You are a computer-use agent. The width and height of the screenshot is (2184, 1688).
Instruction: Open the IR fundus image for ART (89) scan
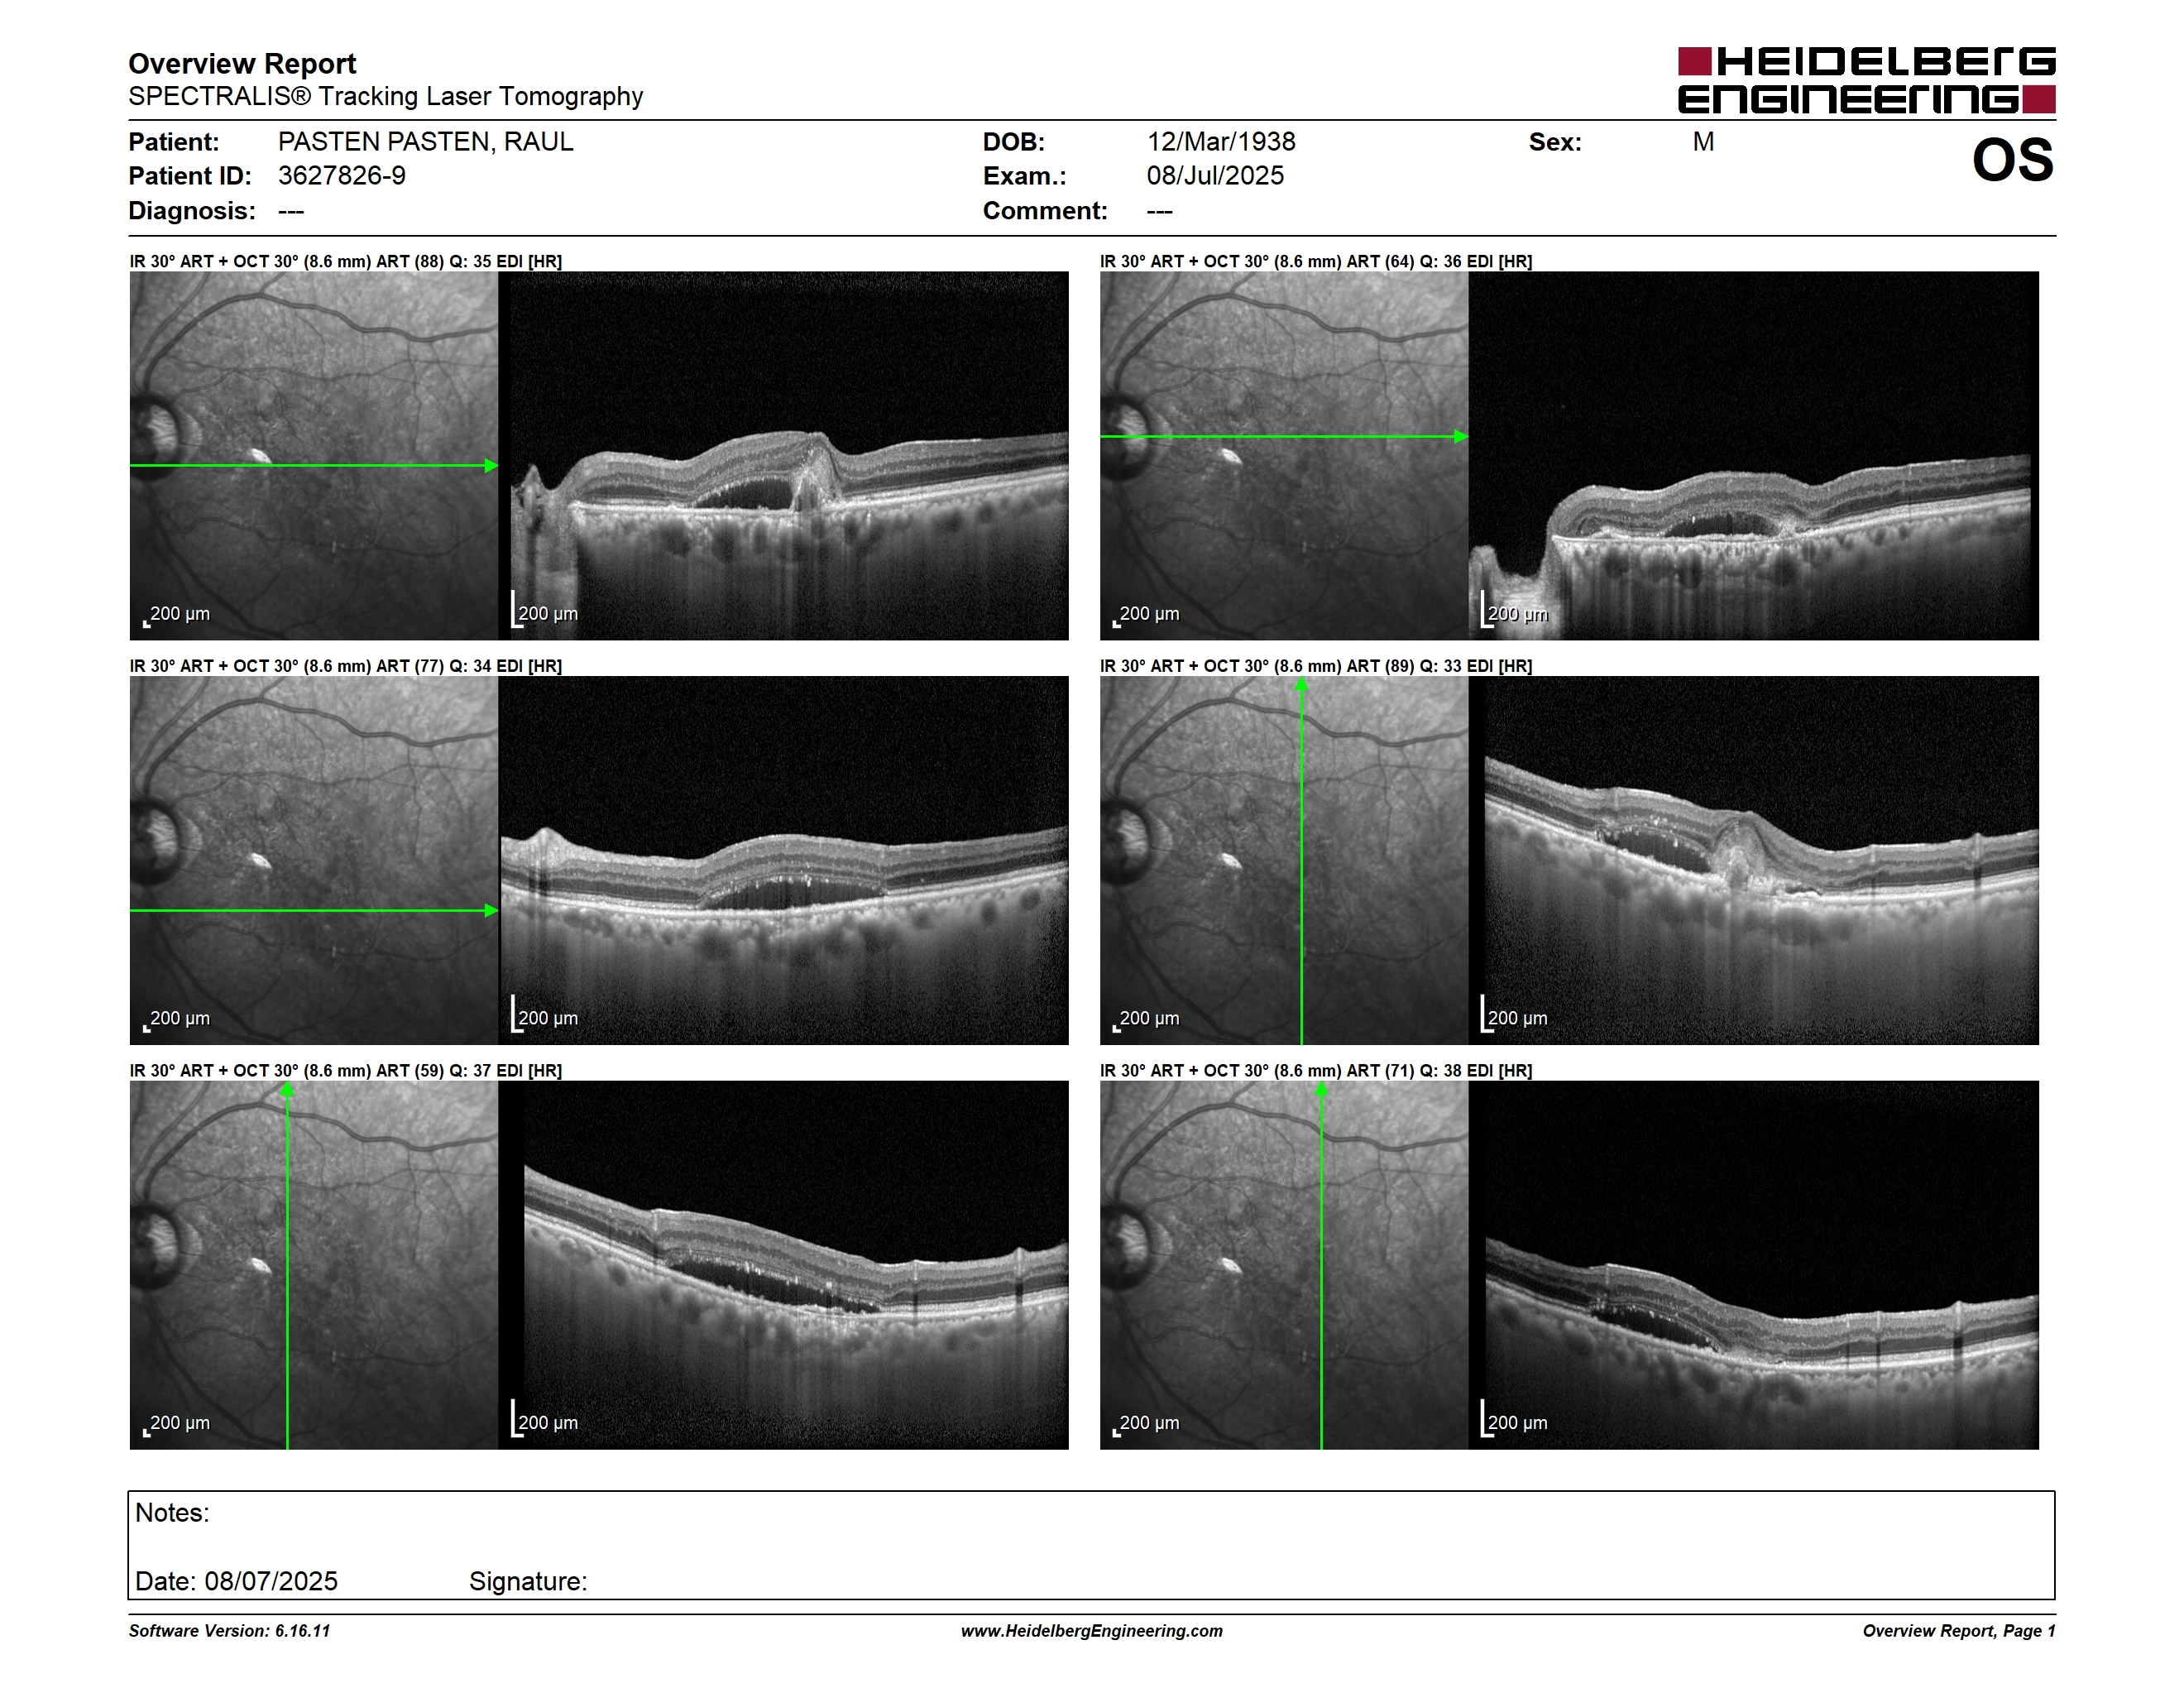point(1284,861)
